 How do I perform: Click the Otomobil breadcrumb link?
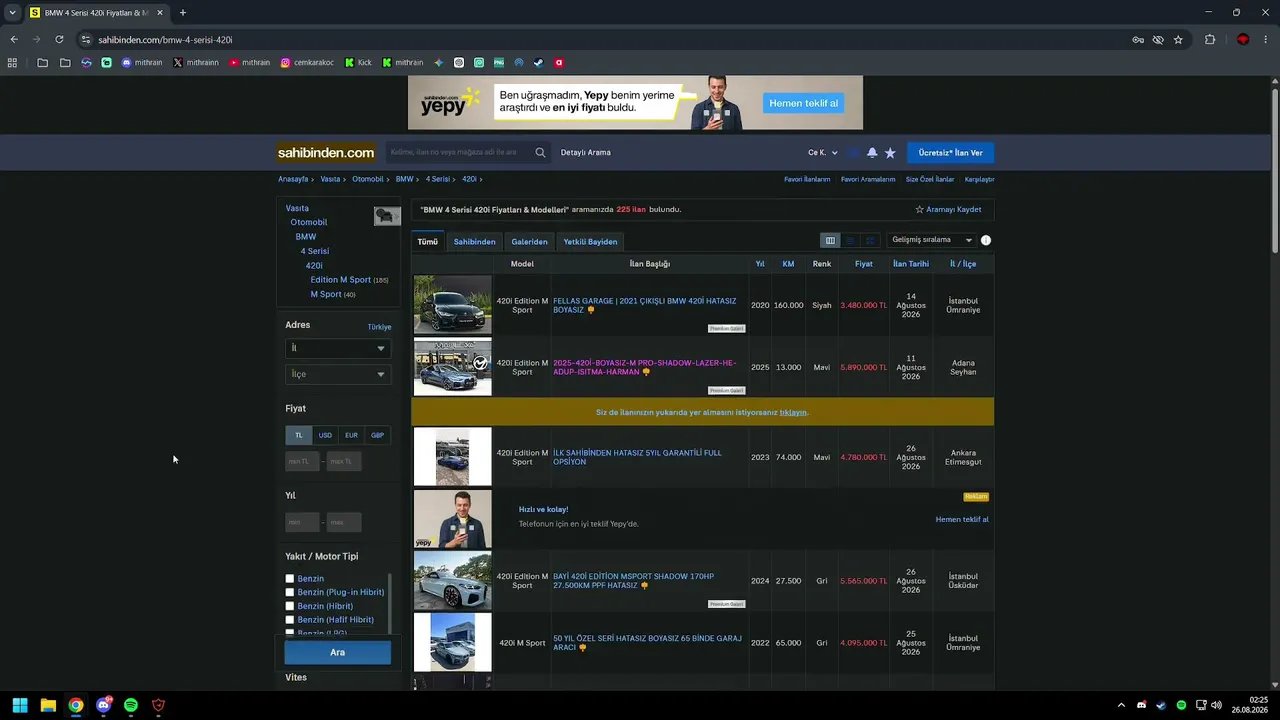tap(368, 180)
